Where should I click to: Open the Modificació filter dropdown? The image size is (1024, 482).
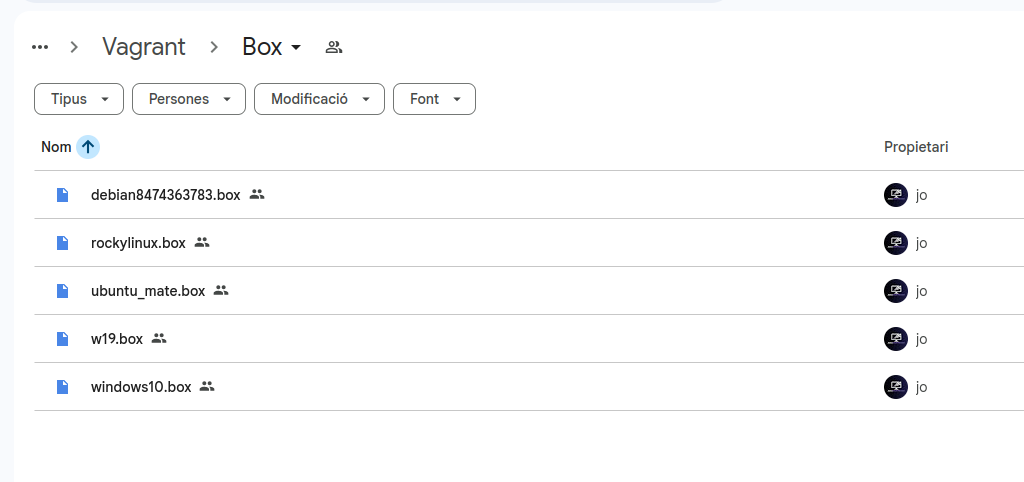tap(319, 99)
